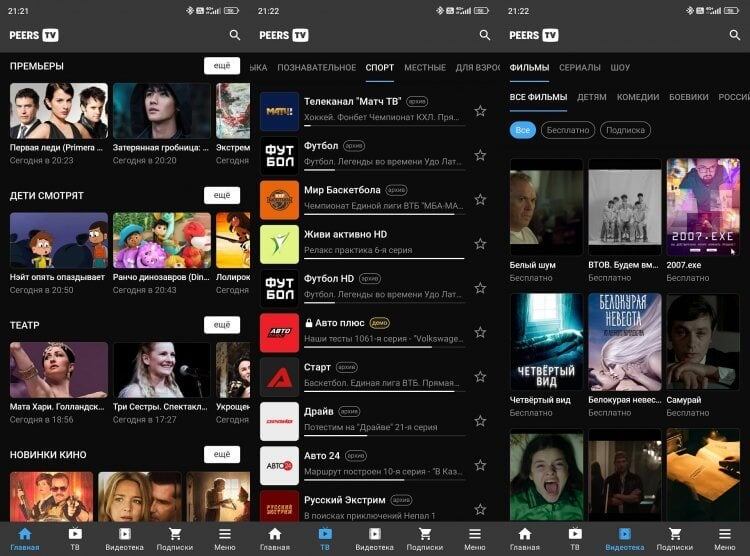
Task: Open Подписки cart icon in first screen bottom bar
Action: click(175, 534)
